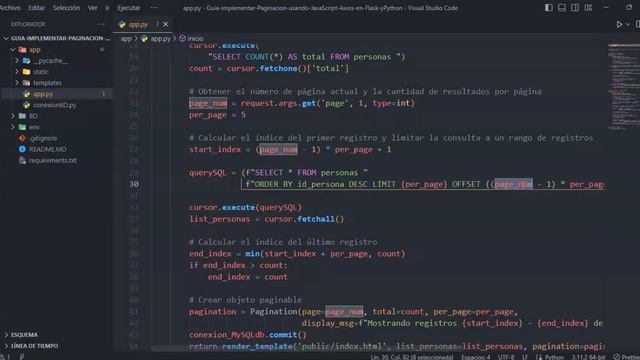
Task: Open the Editar menu
Action: 36,8
